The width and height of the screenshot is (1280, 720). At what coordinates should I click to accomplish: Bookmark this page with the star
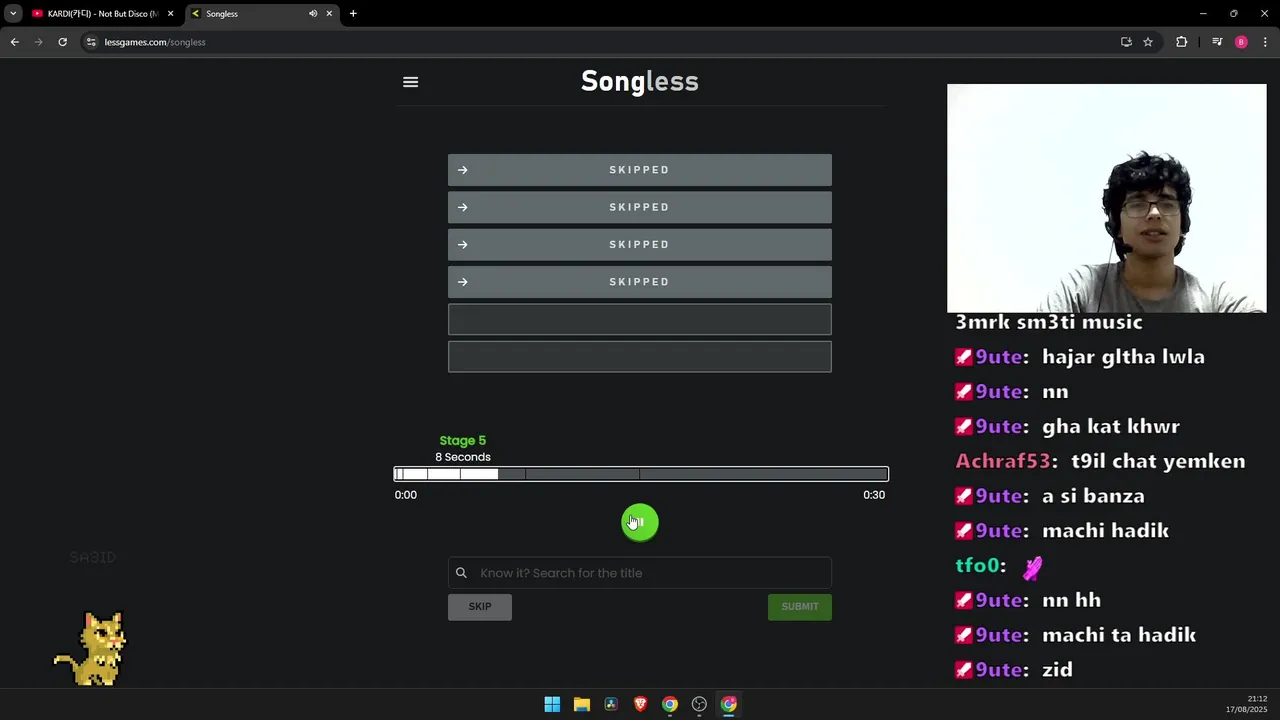(1148, 42)
